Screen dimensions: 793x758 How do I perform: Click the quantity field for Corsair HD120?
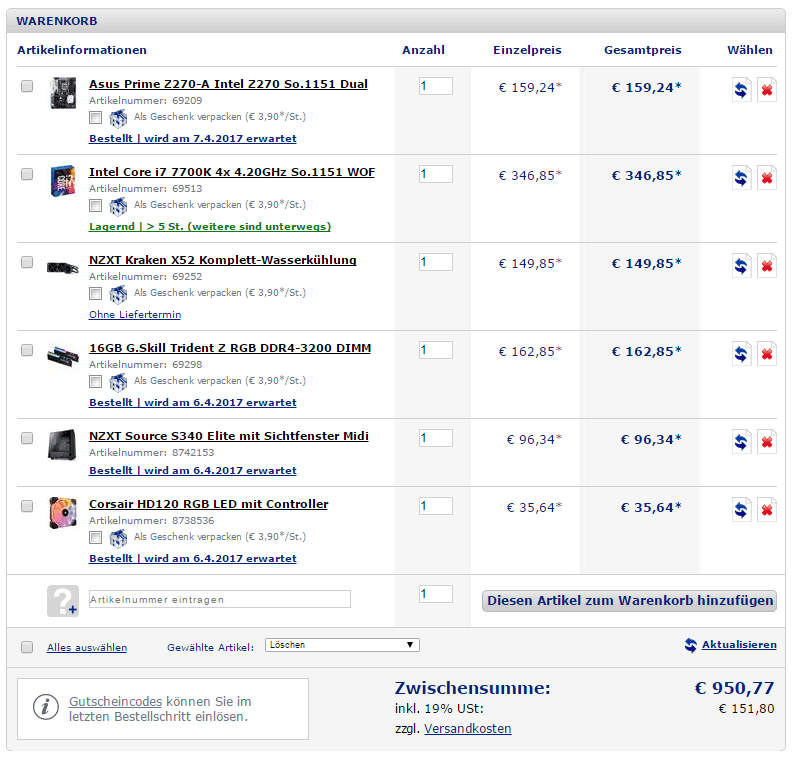435,506
